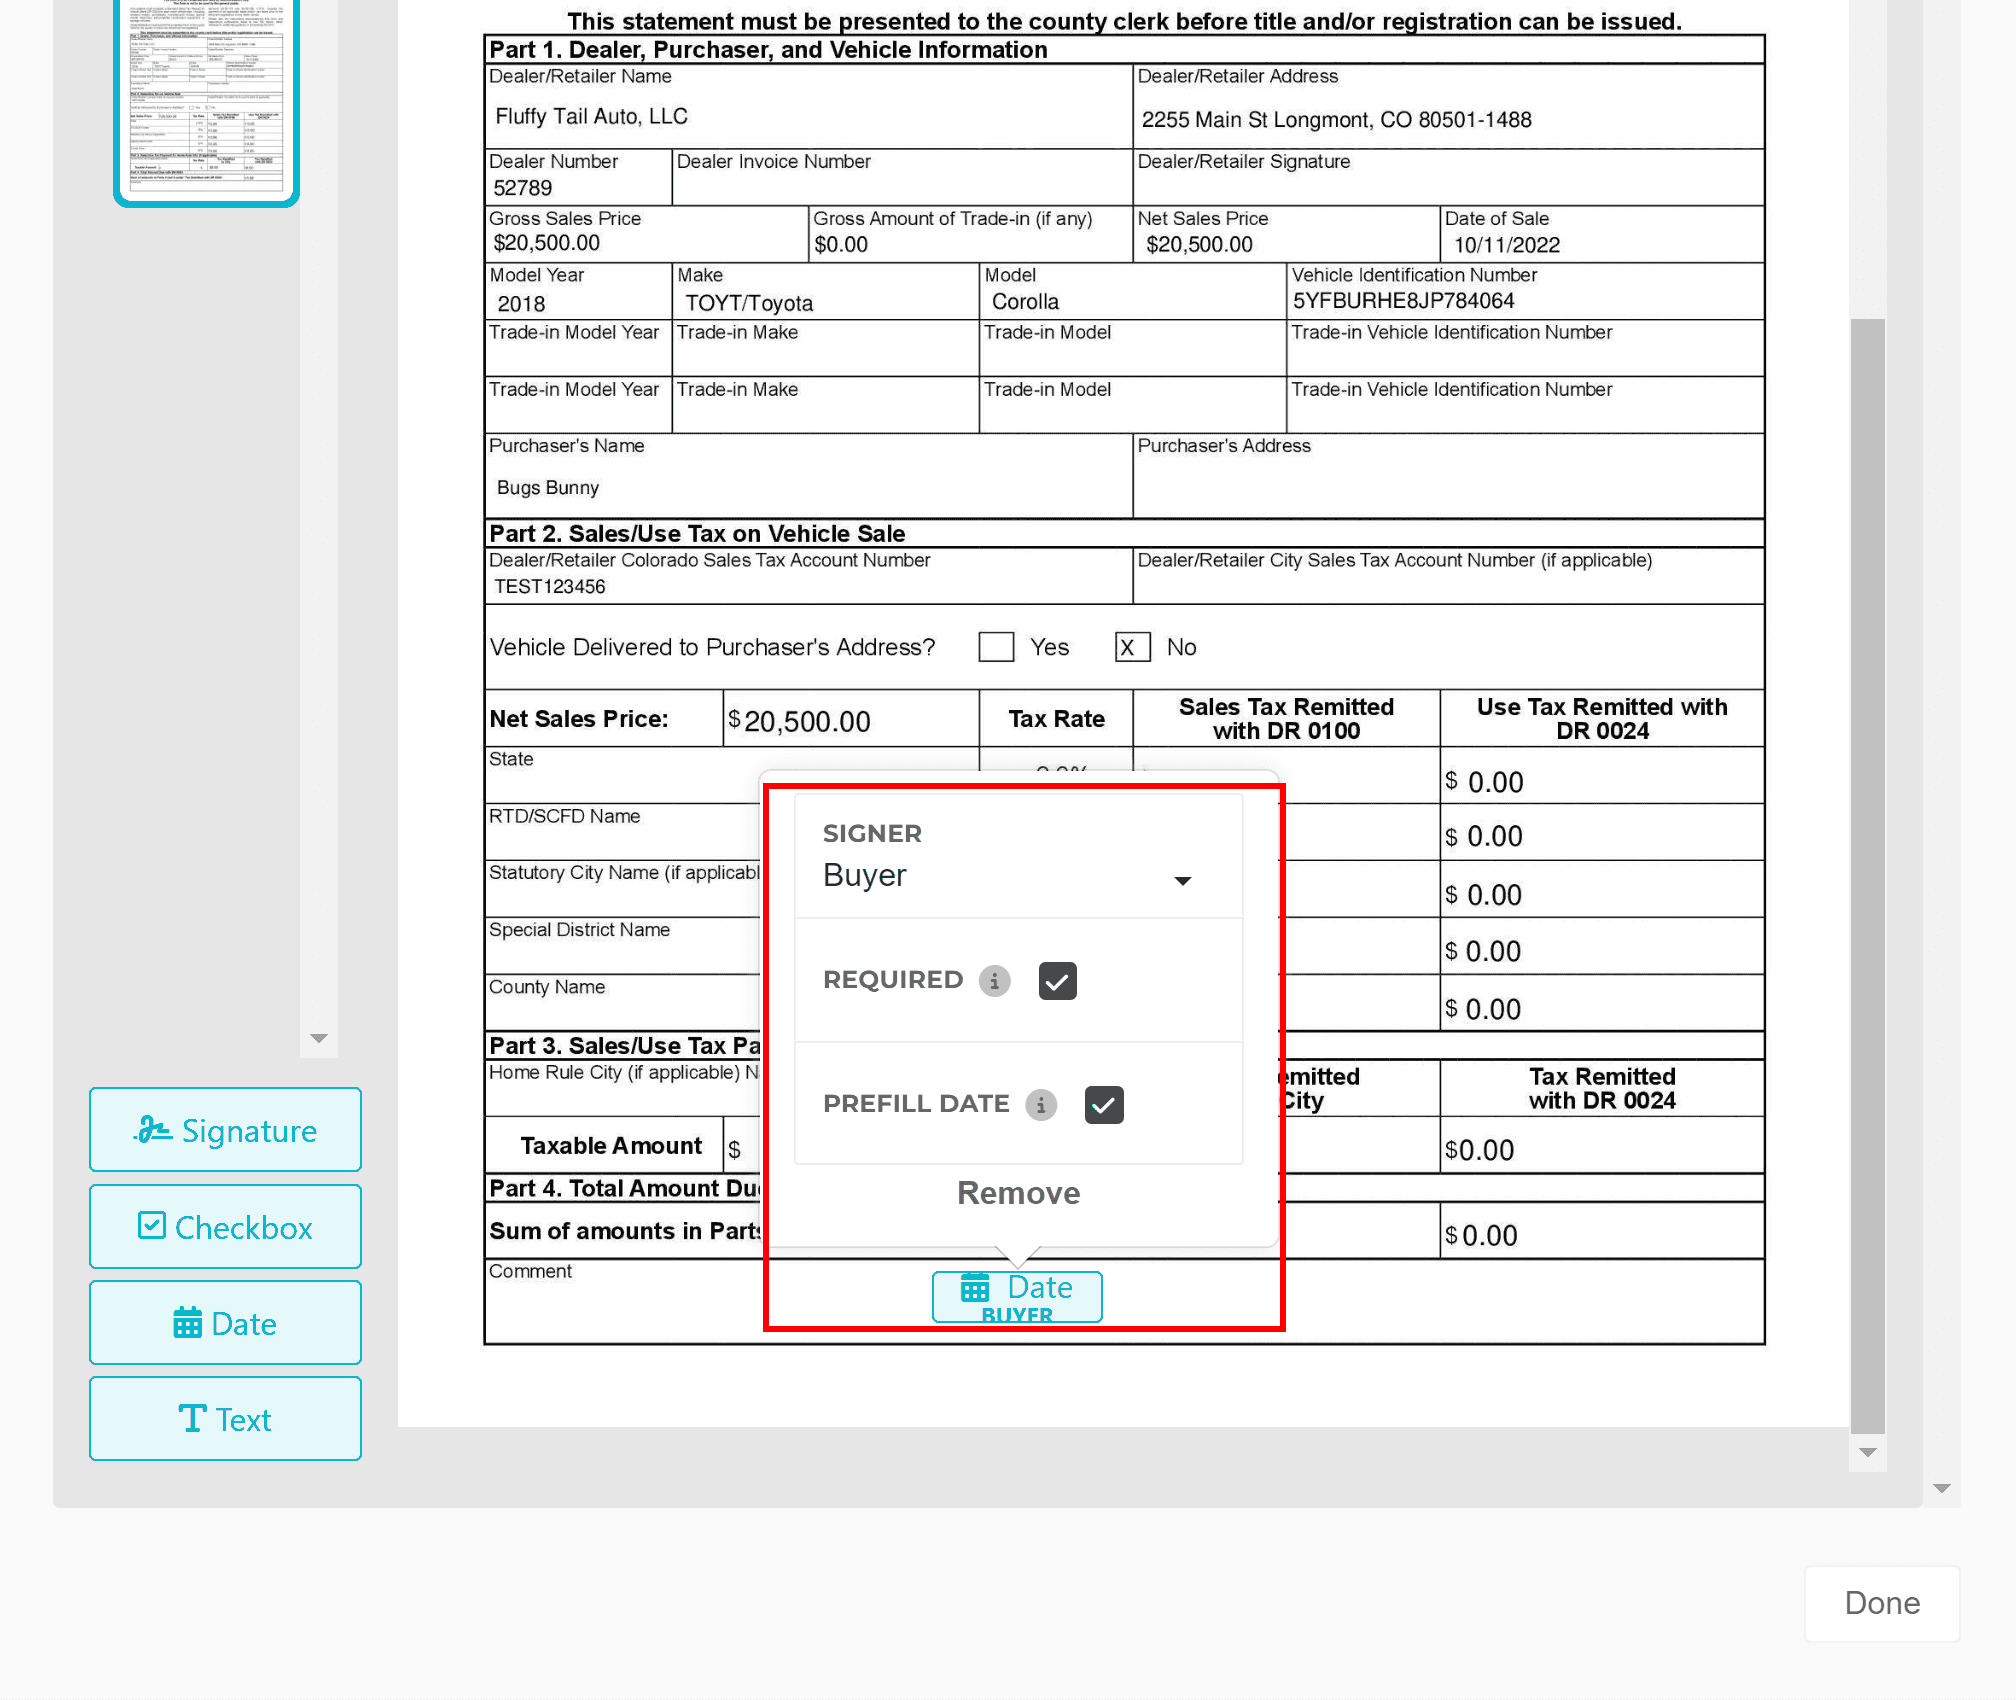Check the Yes delivery checkbox
The image size is (2016, 1700).
pyautogui.click(x=996, y=647)
